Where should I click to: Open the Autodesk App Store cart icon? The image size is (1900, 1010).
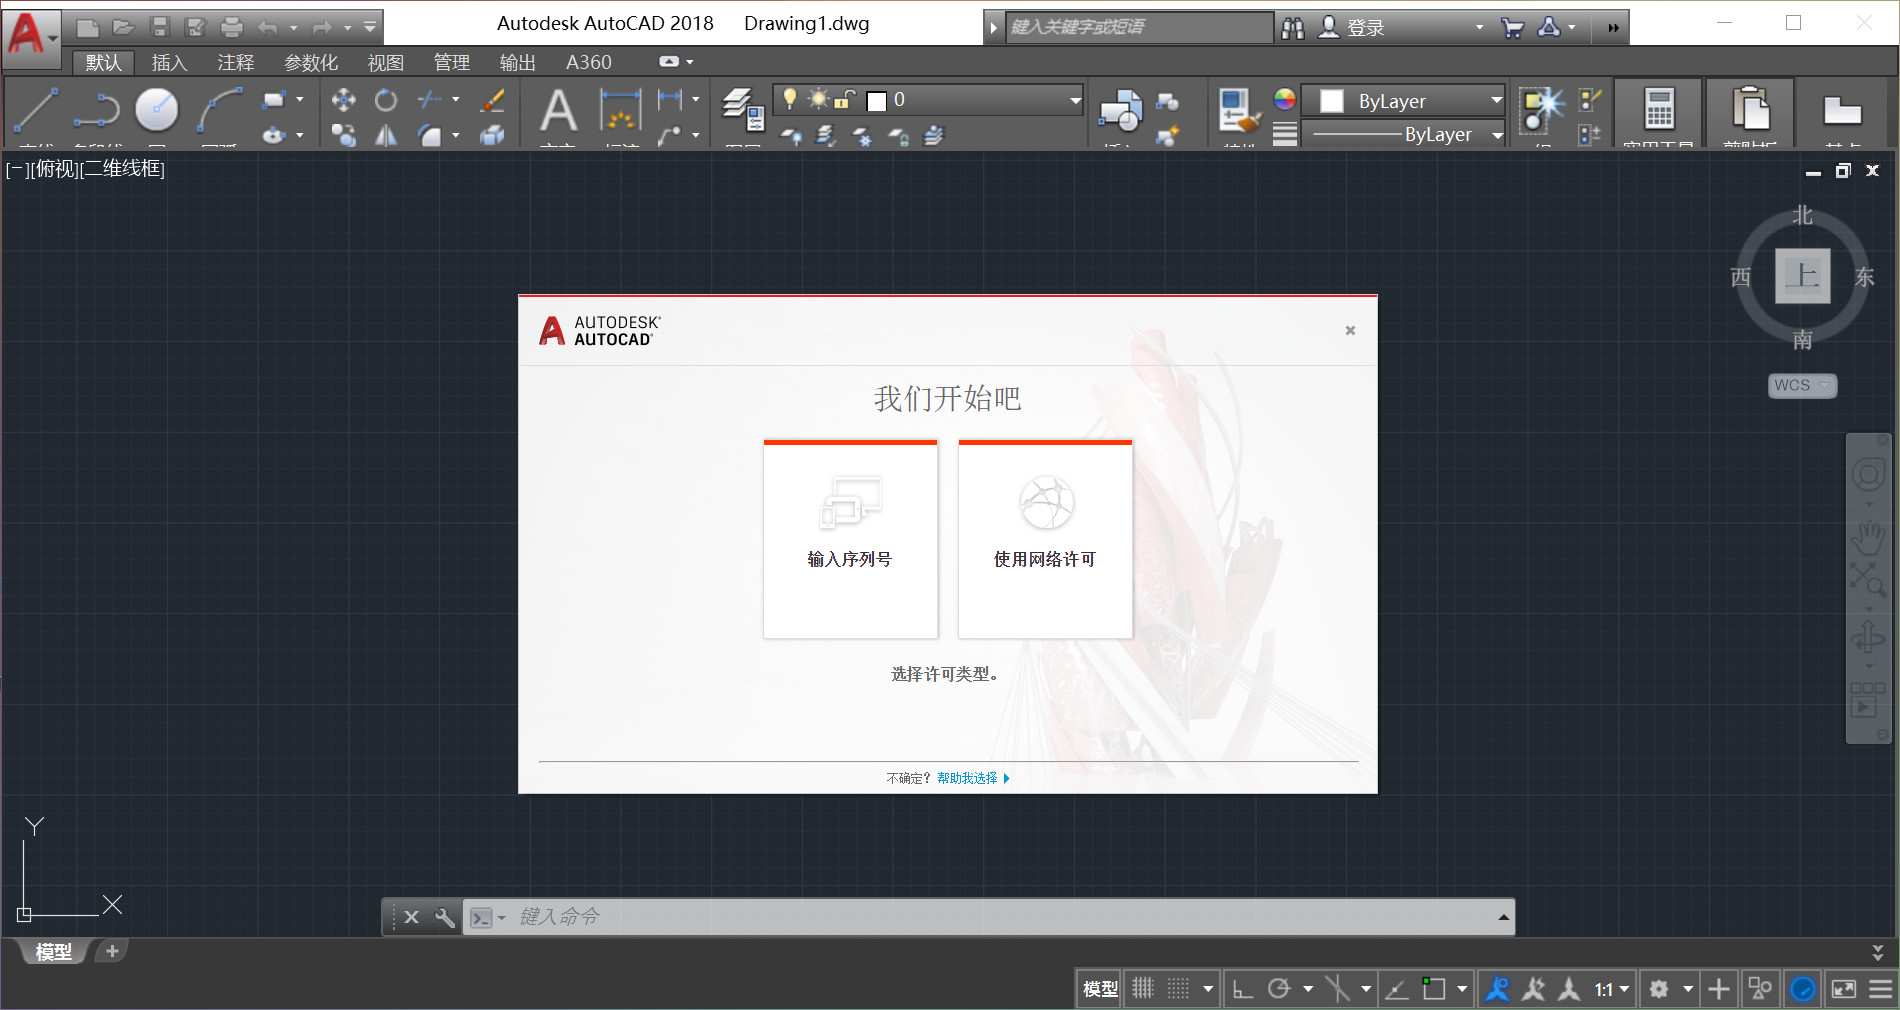pos(1512,28)
